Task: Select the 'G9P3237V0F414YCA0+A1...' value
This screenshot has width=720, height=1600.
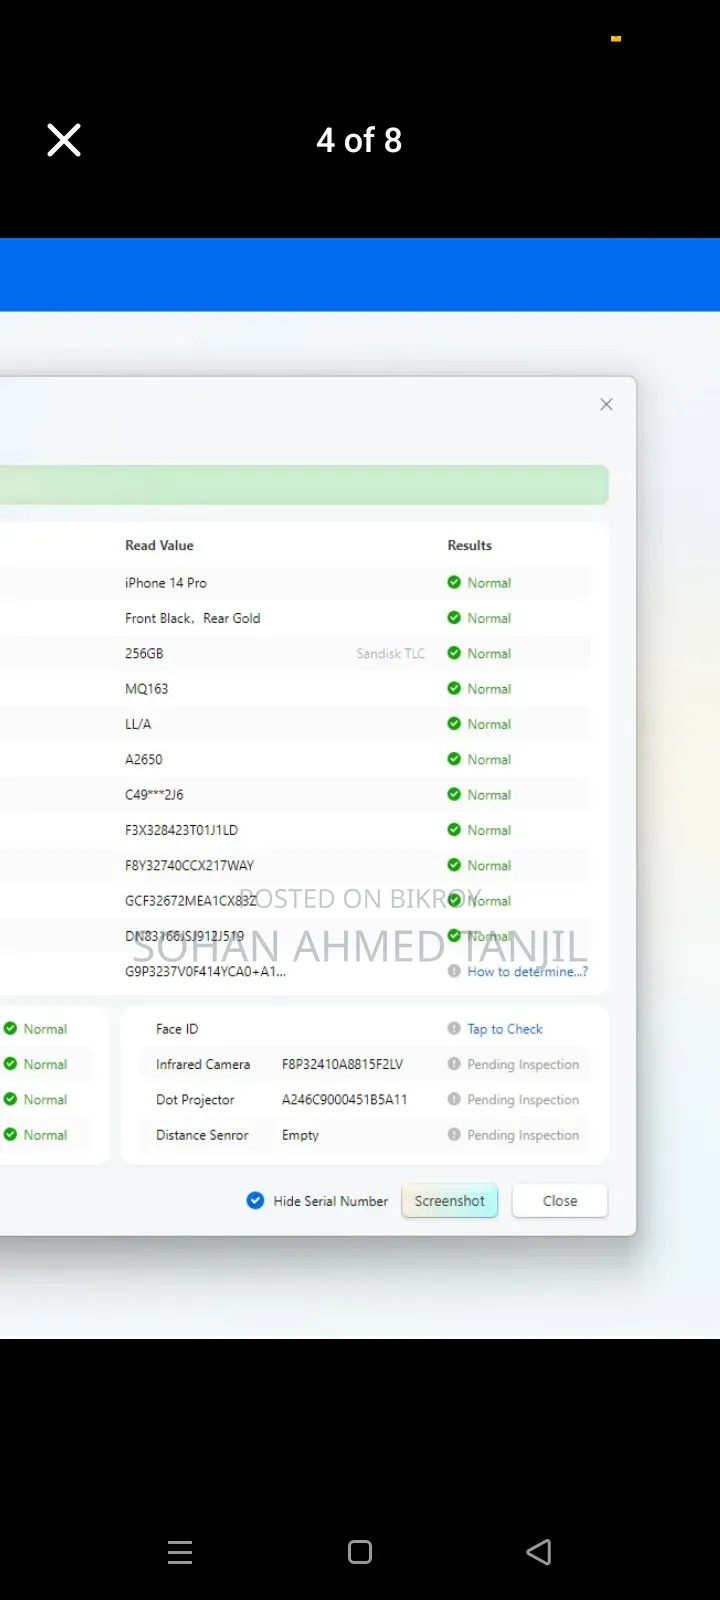Action: coord(205,971)
